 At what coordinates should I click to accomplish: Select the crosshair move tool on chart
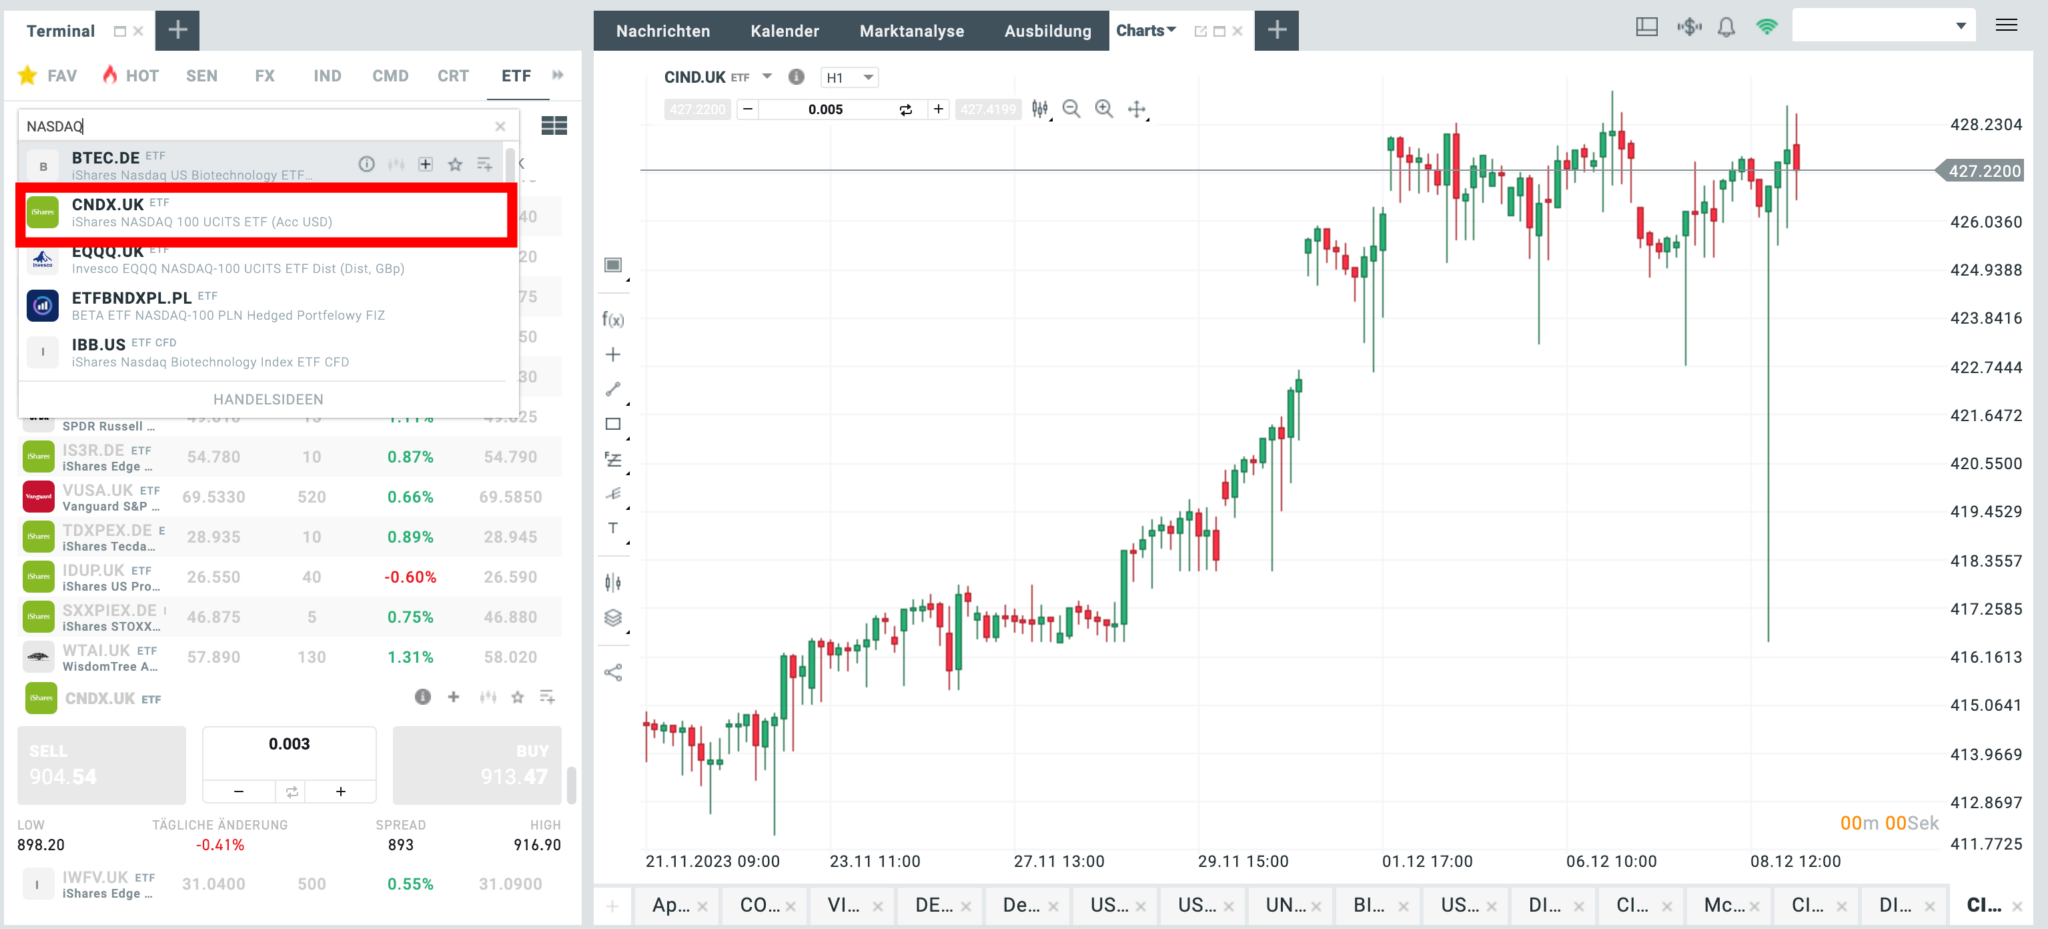tap(1137, 109)
